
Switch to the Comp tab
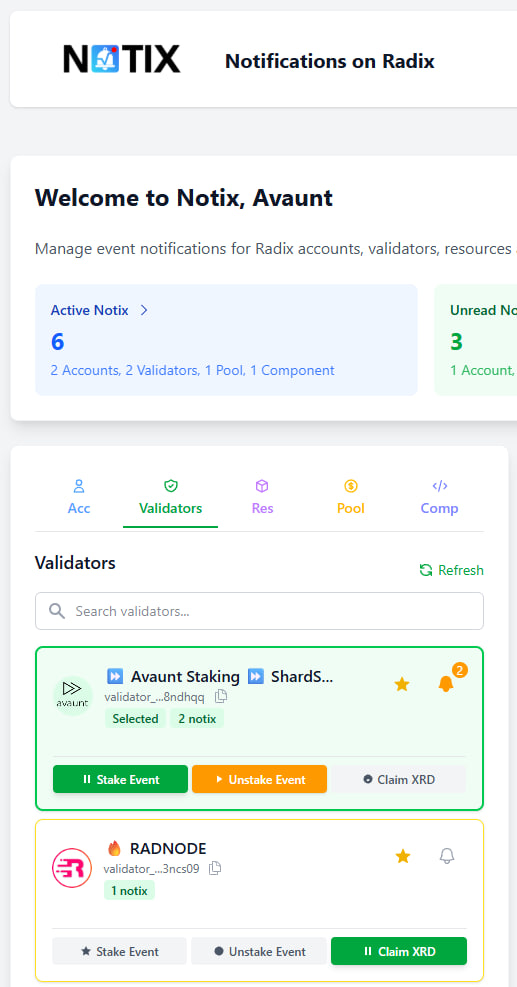click(440, 497)
